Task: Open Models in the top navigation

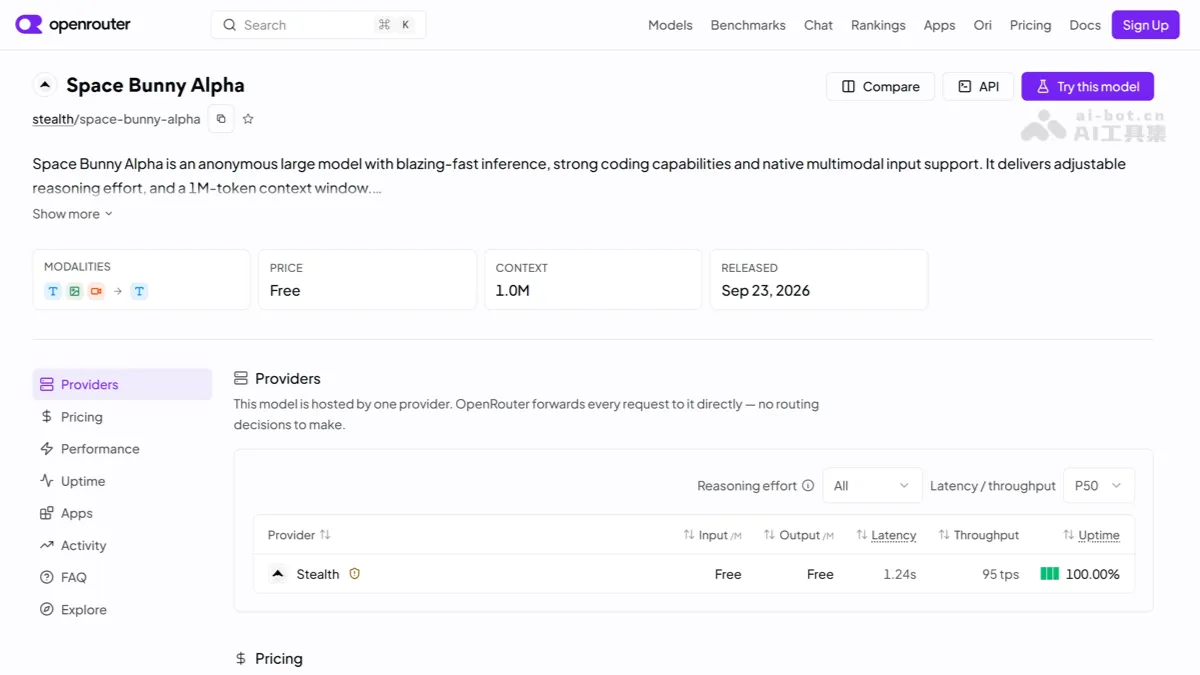Action: 670,25
